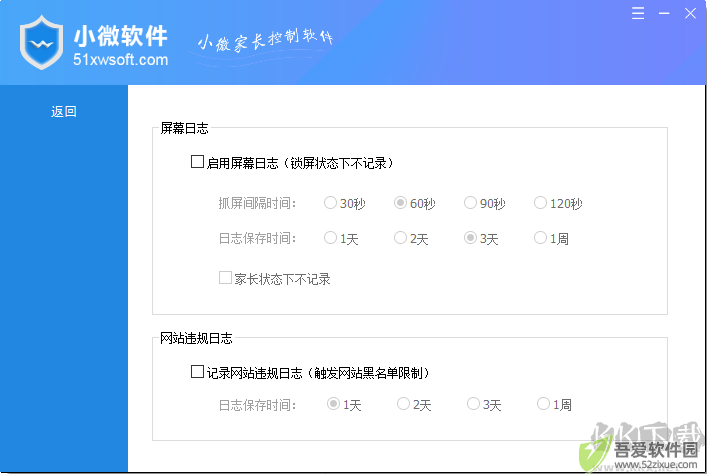Viewport: 707px width, 474px height.
Task: Set screen log retention to 3天
Action: click(470, 237)
